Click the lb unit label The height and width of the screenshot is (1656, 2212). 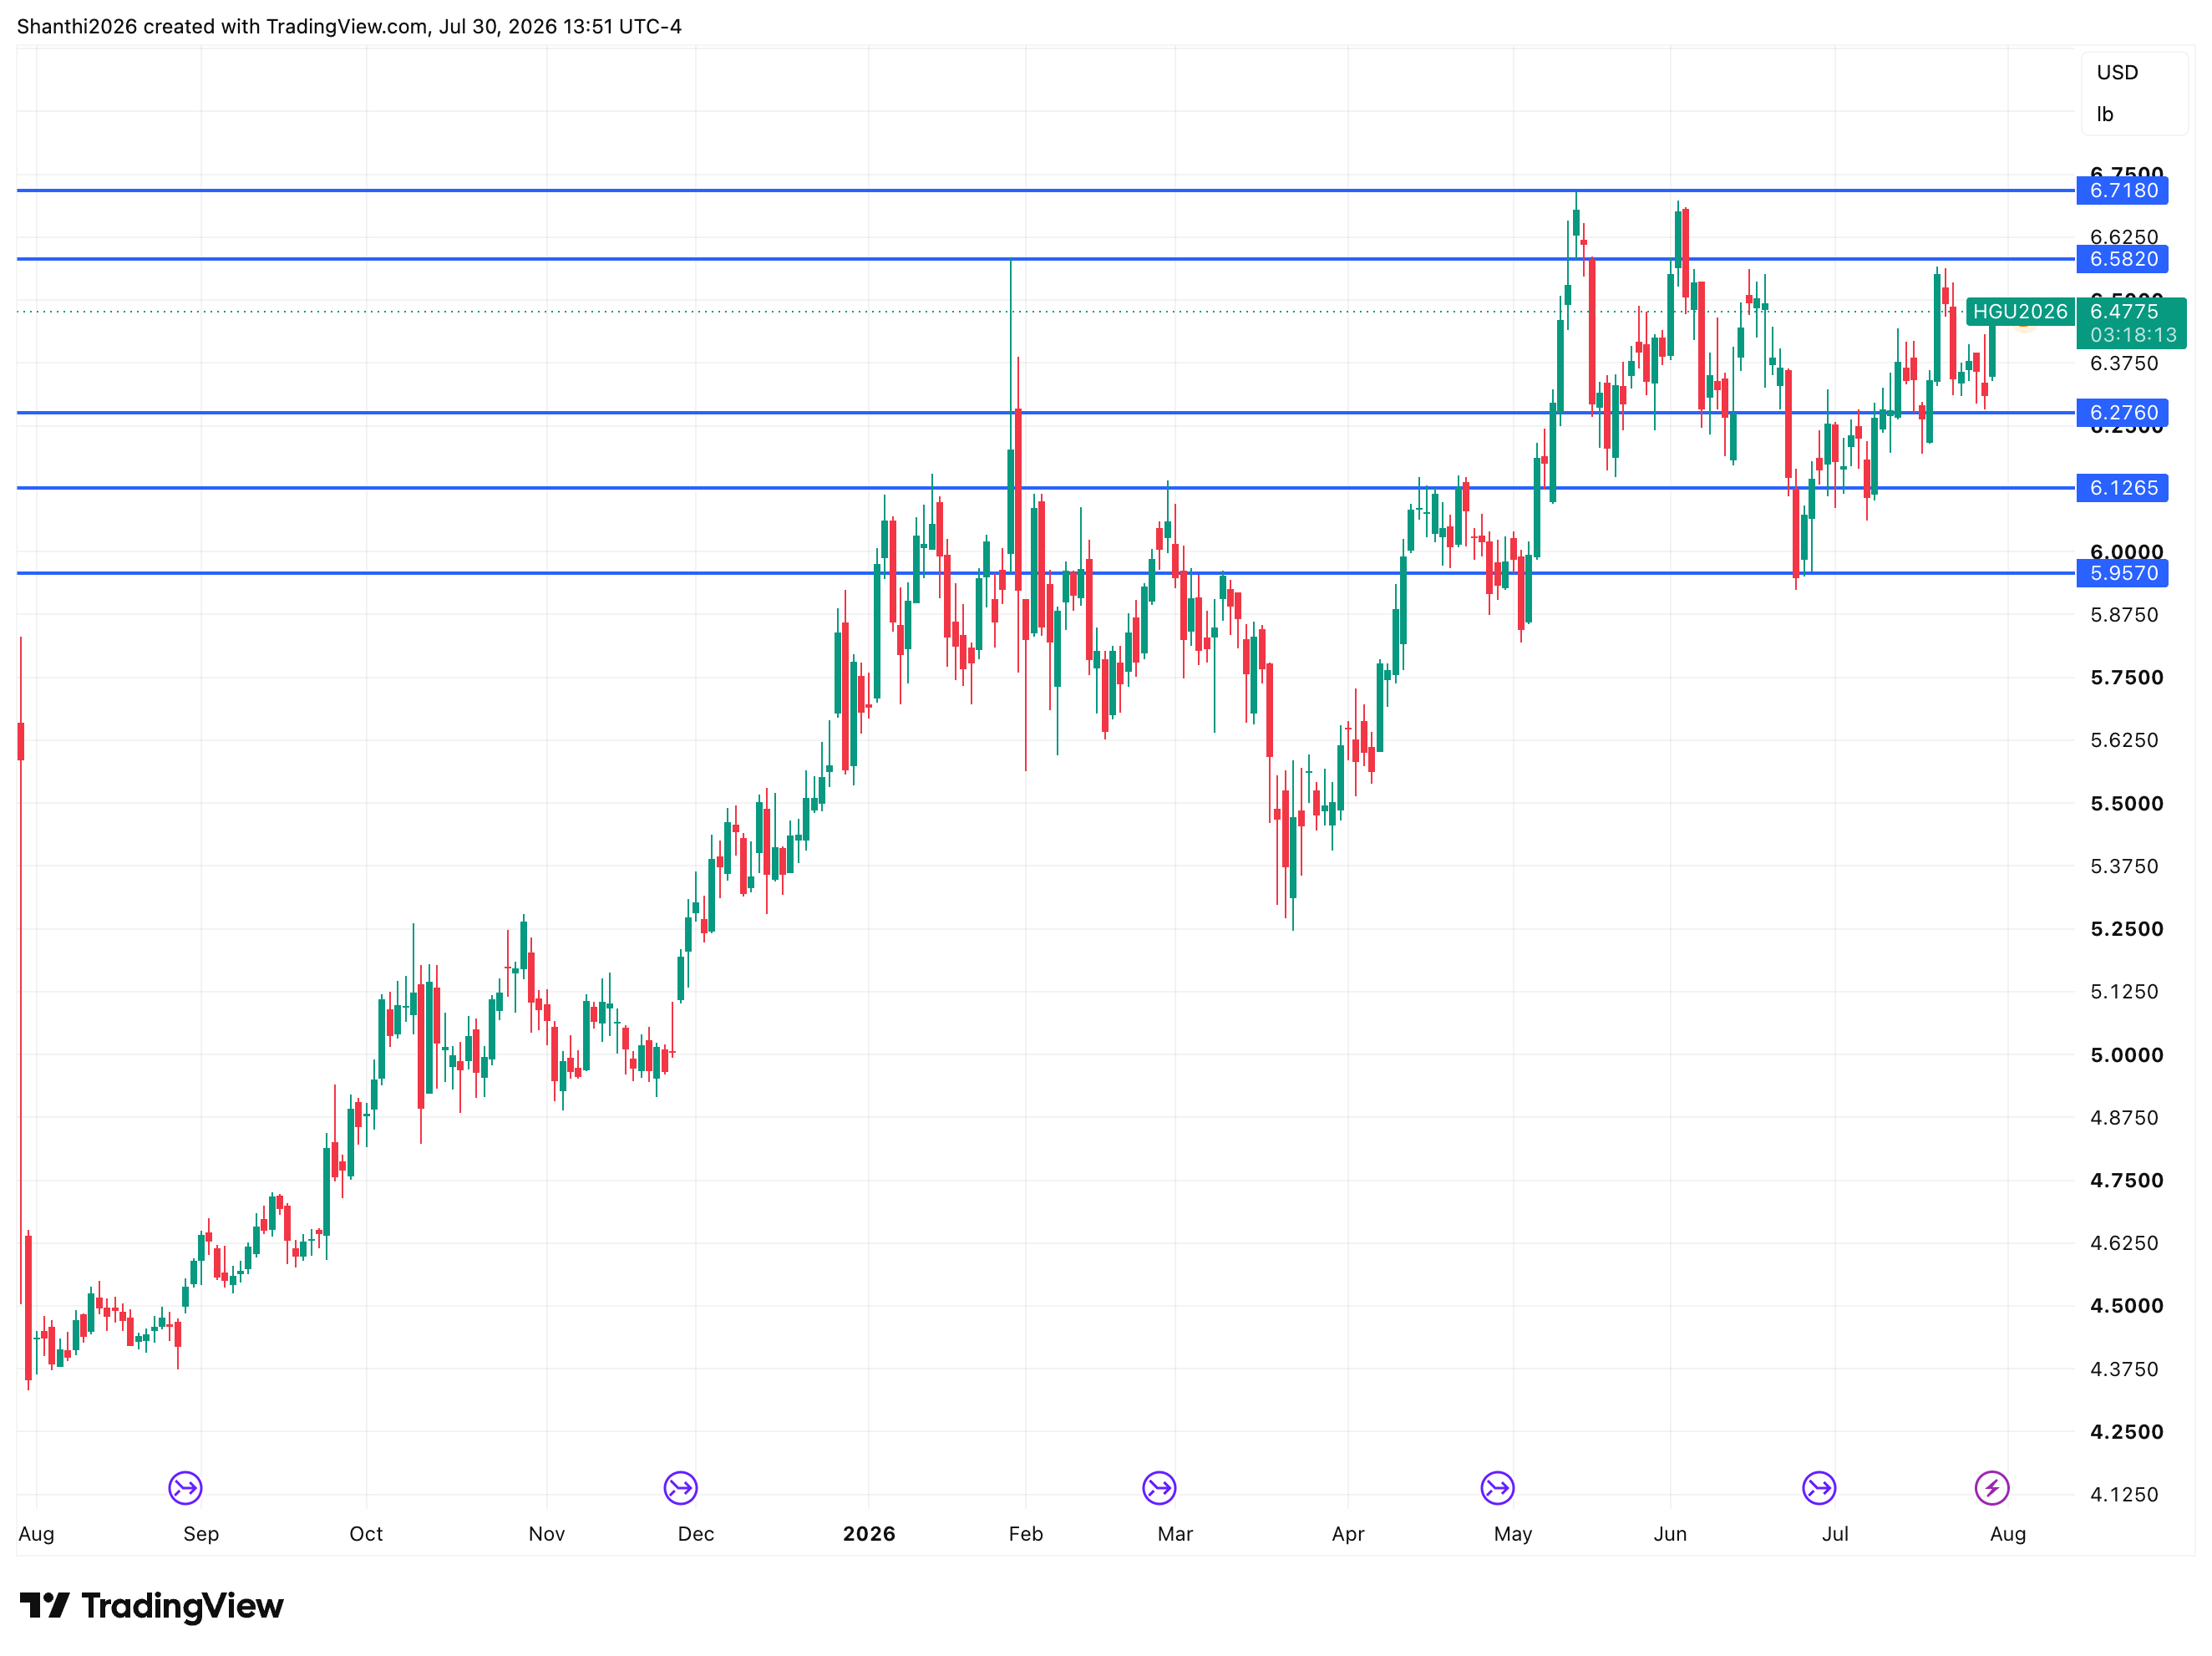(2105, 114)
